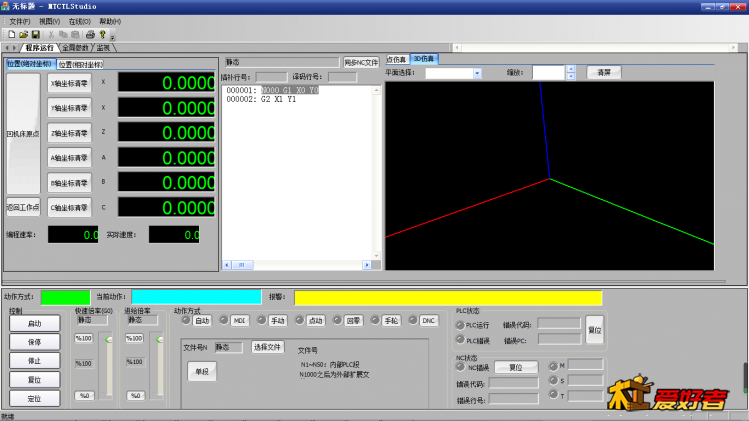Click the 回机床原点 button
The image size is (749, 421).
click(x=23, y=134)
